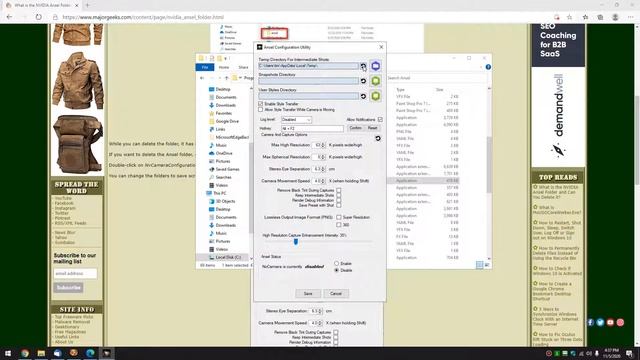This screenshot has width=640, height=360.
Task: Save the Ansel configuration
Action: coord(308,293)
